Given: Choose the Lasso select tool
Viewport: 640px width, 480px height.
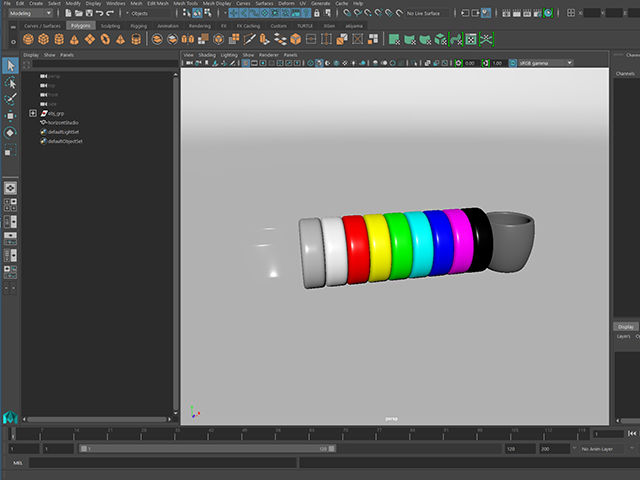Looking at the screenshot, I should (10, 83).
